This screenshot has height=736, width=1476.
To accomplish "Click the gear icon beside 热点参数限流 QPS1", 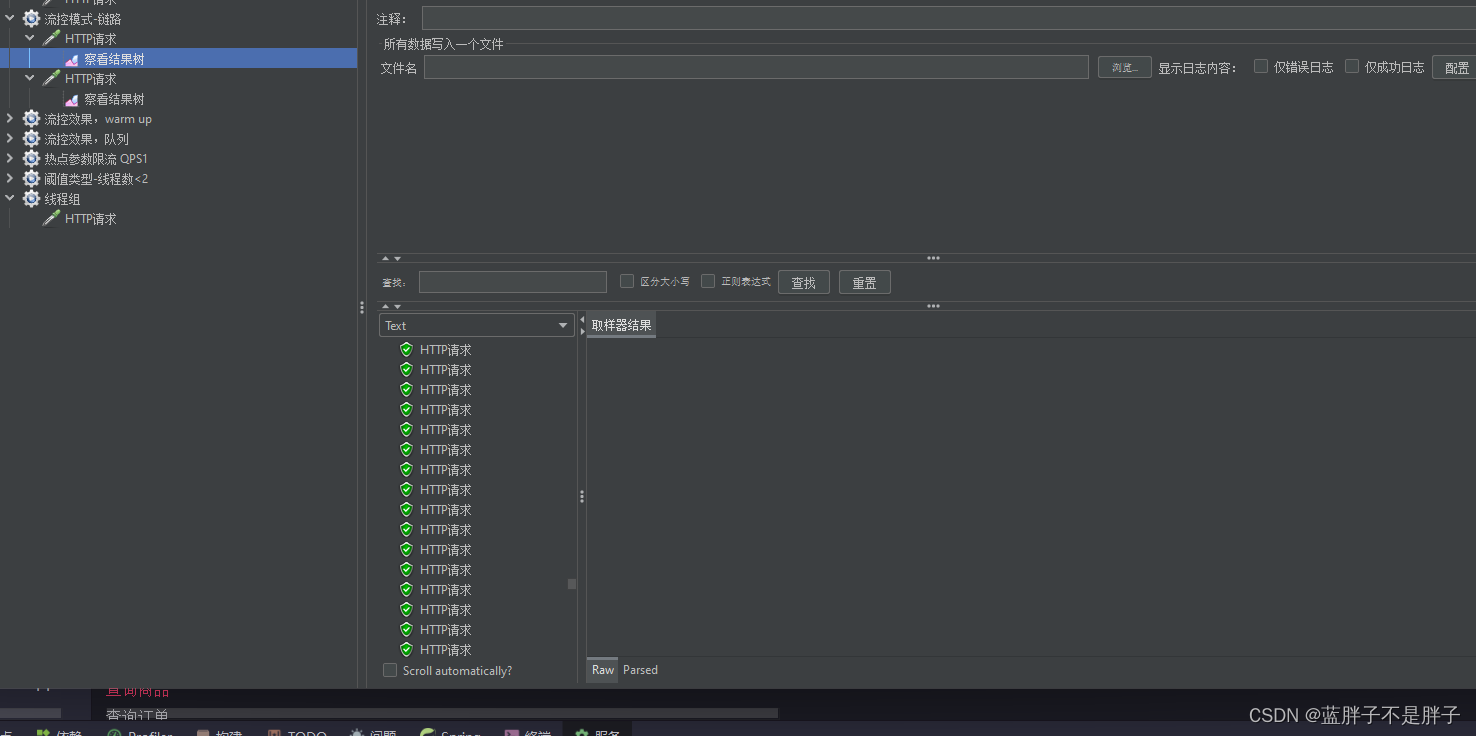I will [31, 158].
